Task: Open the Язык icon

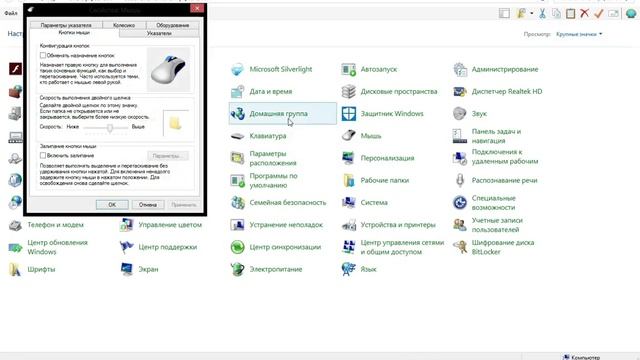Action: [349, 269]
